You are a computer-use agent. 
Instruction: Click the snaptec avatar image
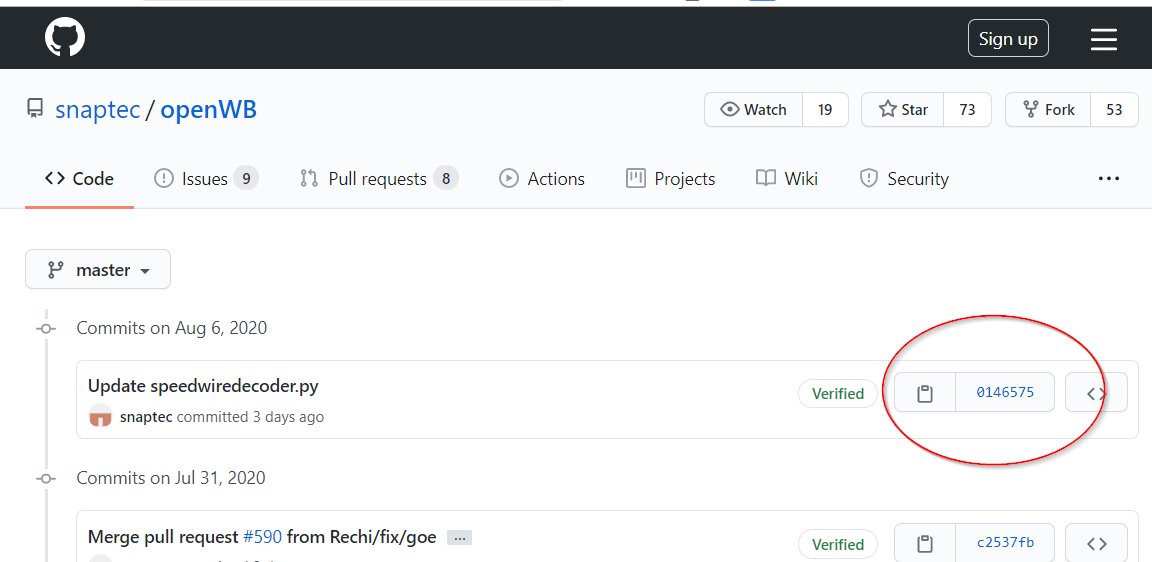[x=100, y=417]
